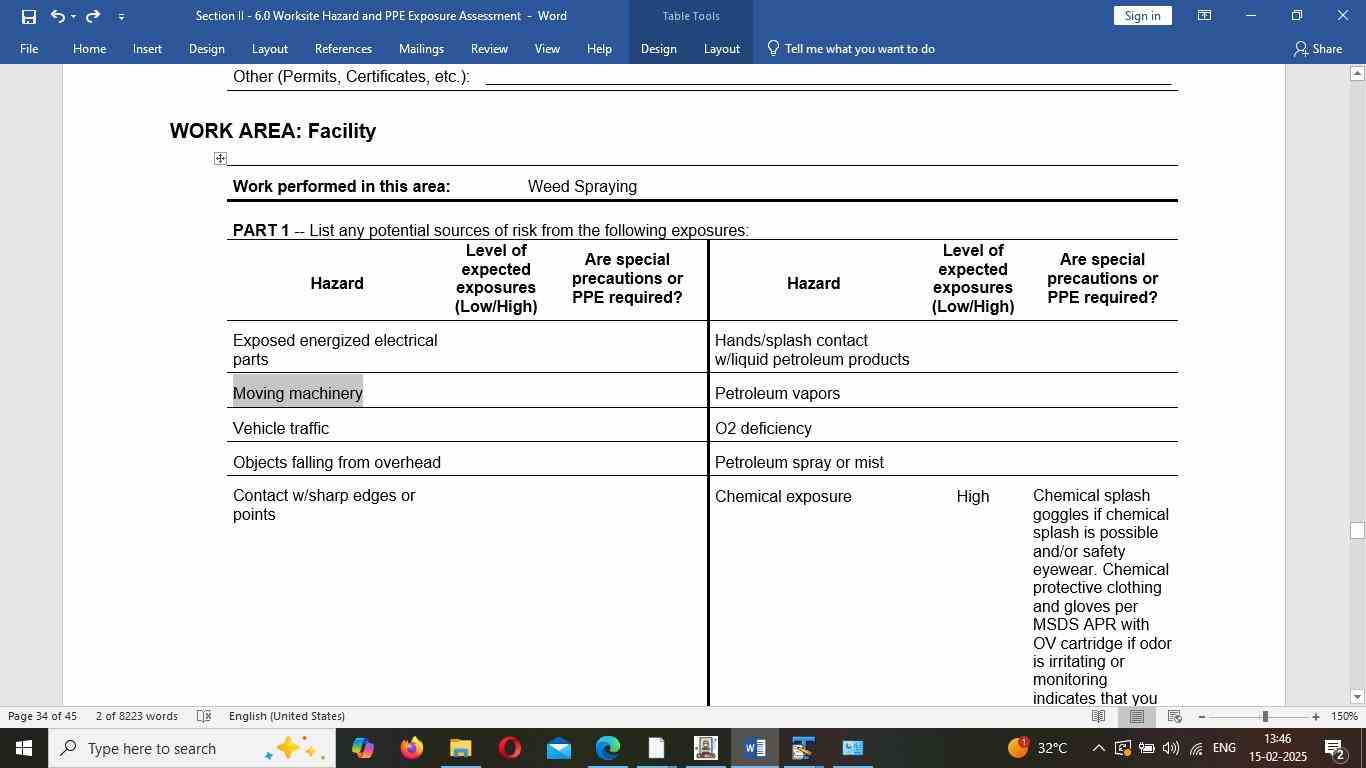Switch to Web Layout view

1175,716
